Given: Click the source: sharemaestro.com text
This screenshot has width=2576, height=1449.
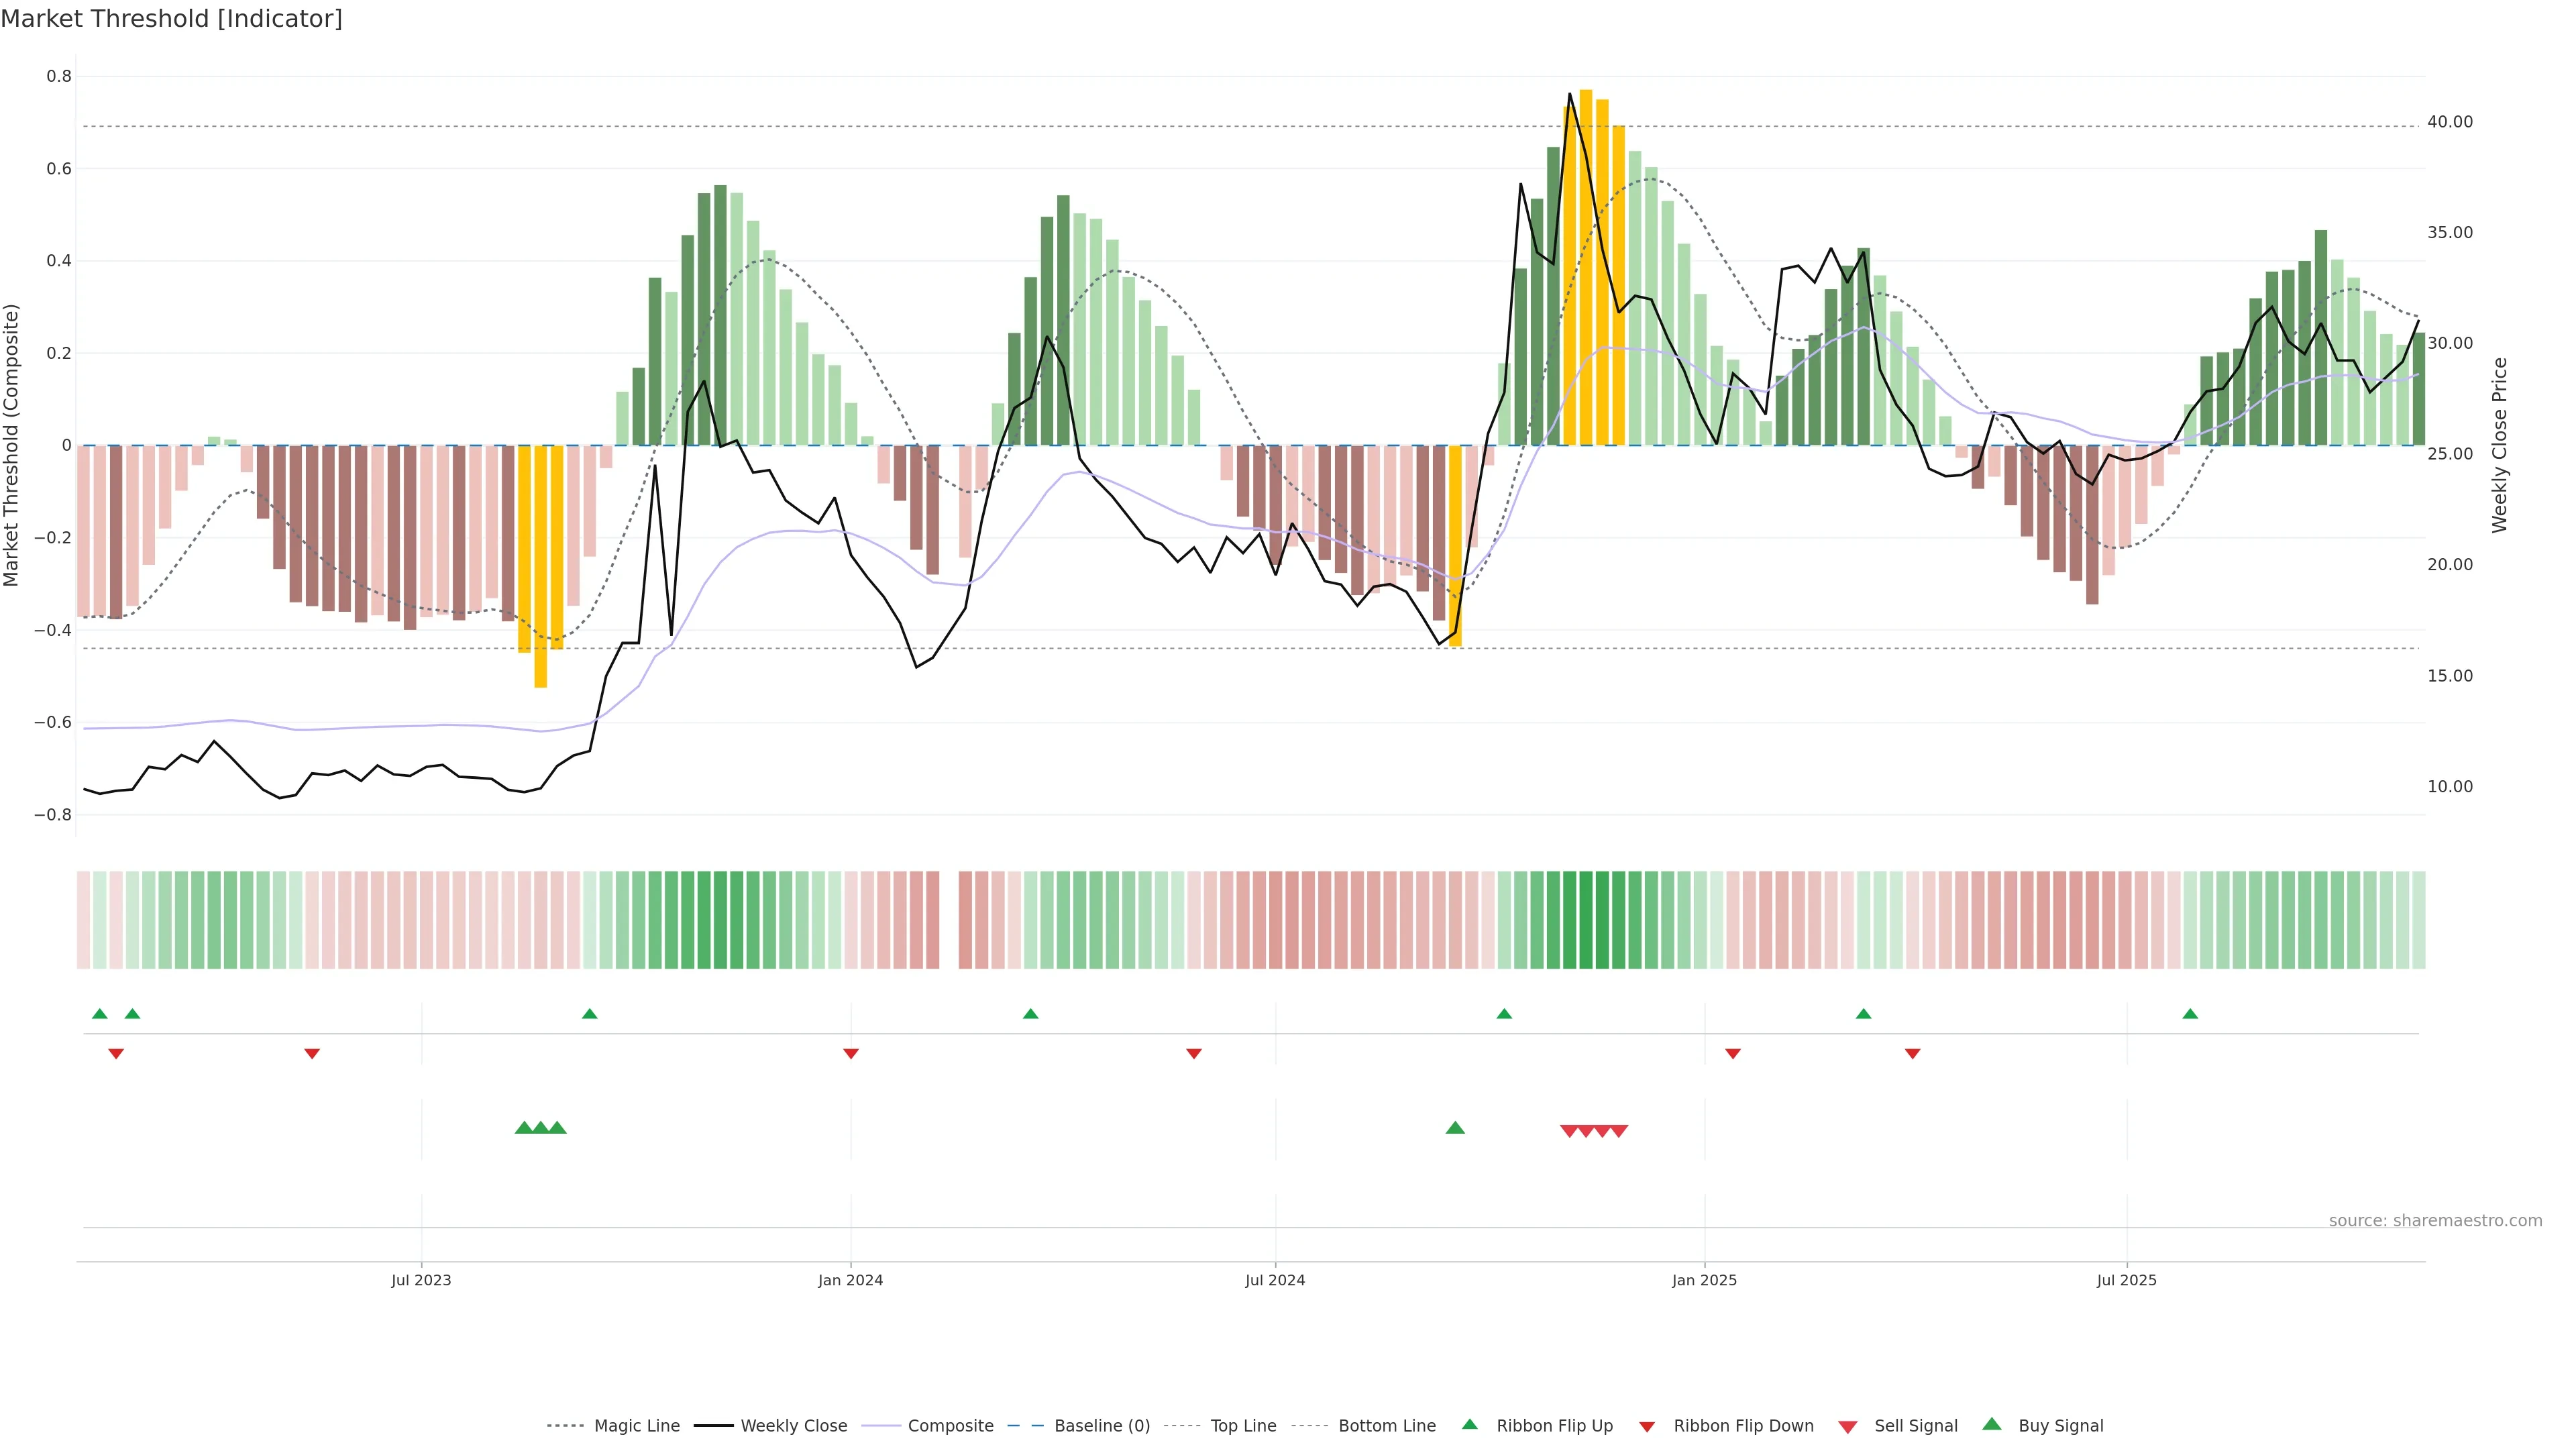Looking at the screenshot, I should pyautogui.click(x=2435, y=1221).
